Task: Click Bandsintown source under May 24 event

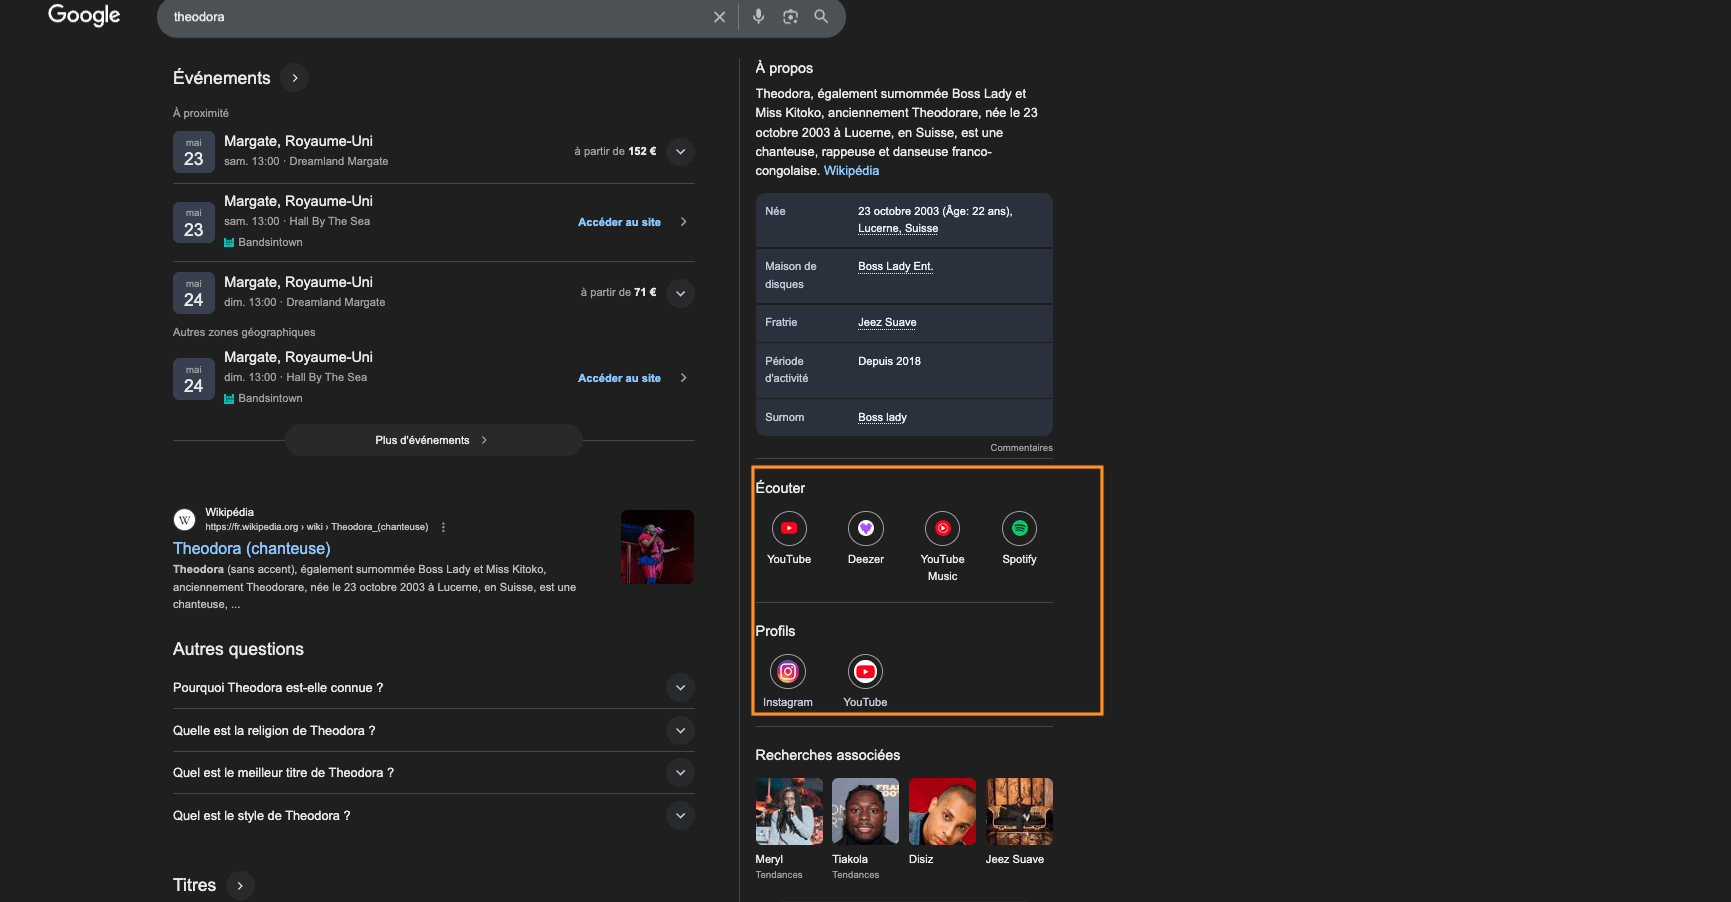Action: (264, 398)
